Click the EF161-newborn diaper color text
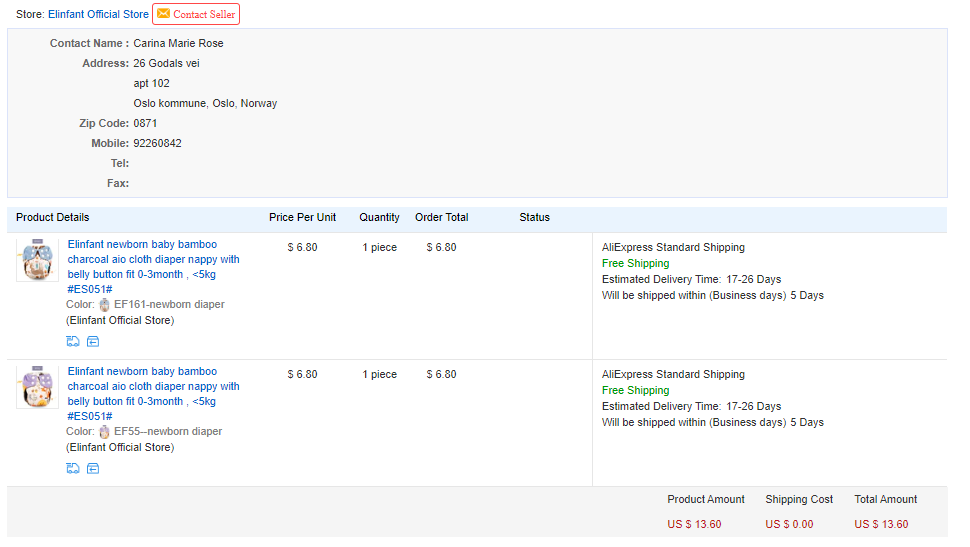970x547 pixels. (169, 304)
